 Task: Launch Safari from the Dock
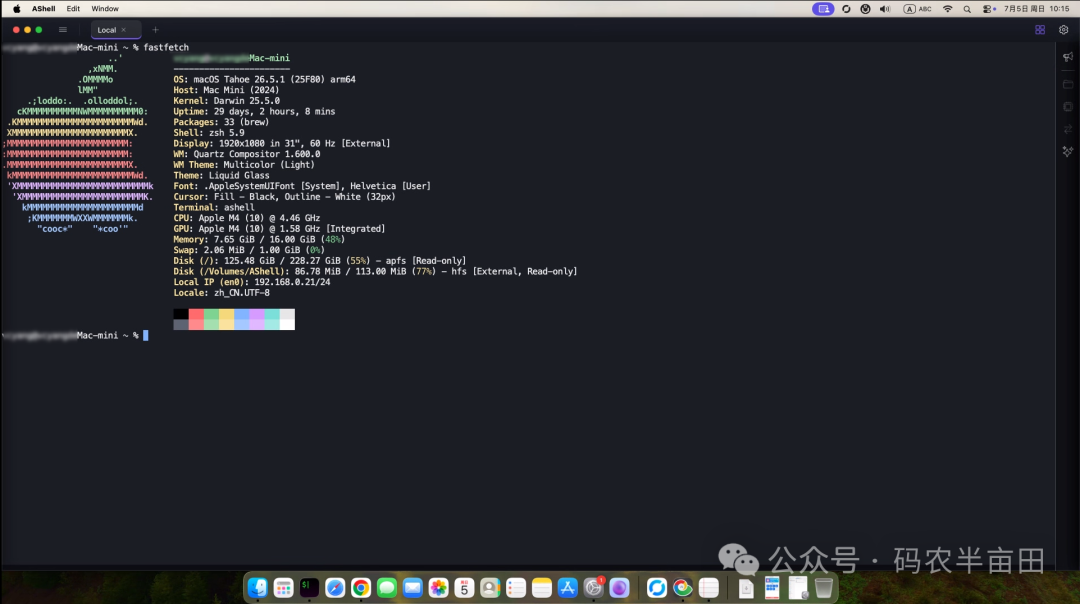(335, 587)
